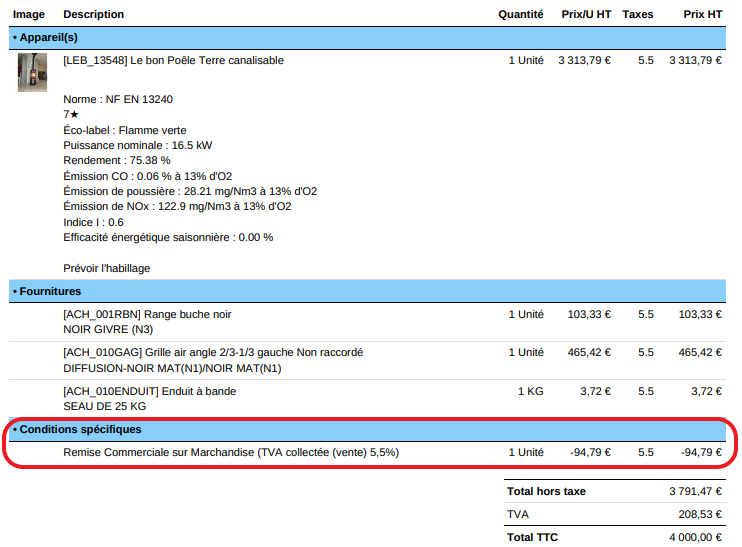Click the Description column header

click(x=94, y=14)
